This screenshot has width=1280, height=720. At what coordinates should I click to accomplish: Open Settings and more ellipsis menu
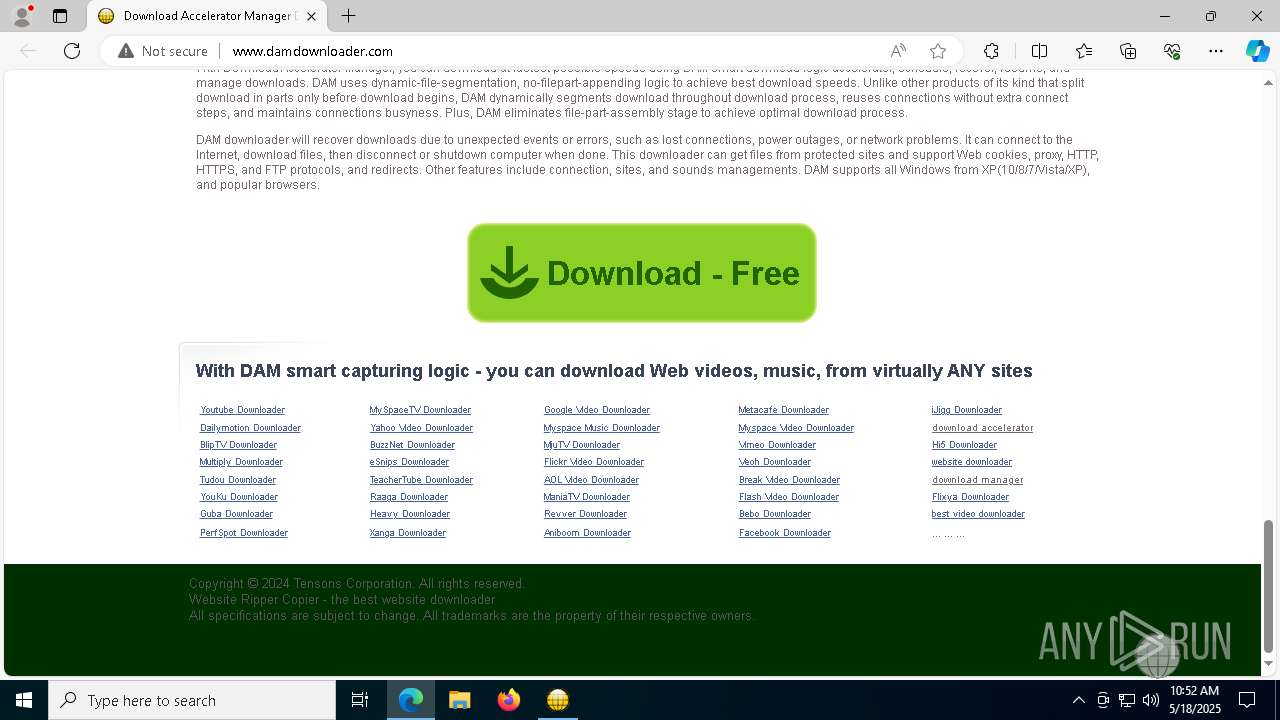[x=1216, y=51]
